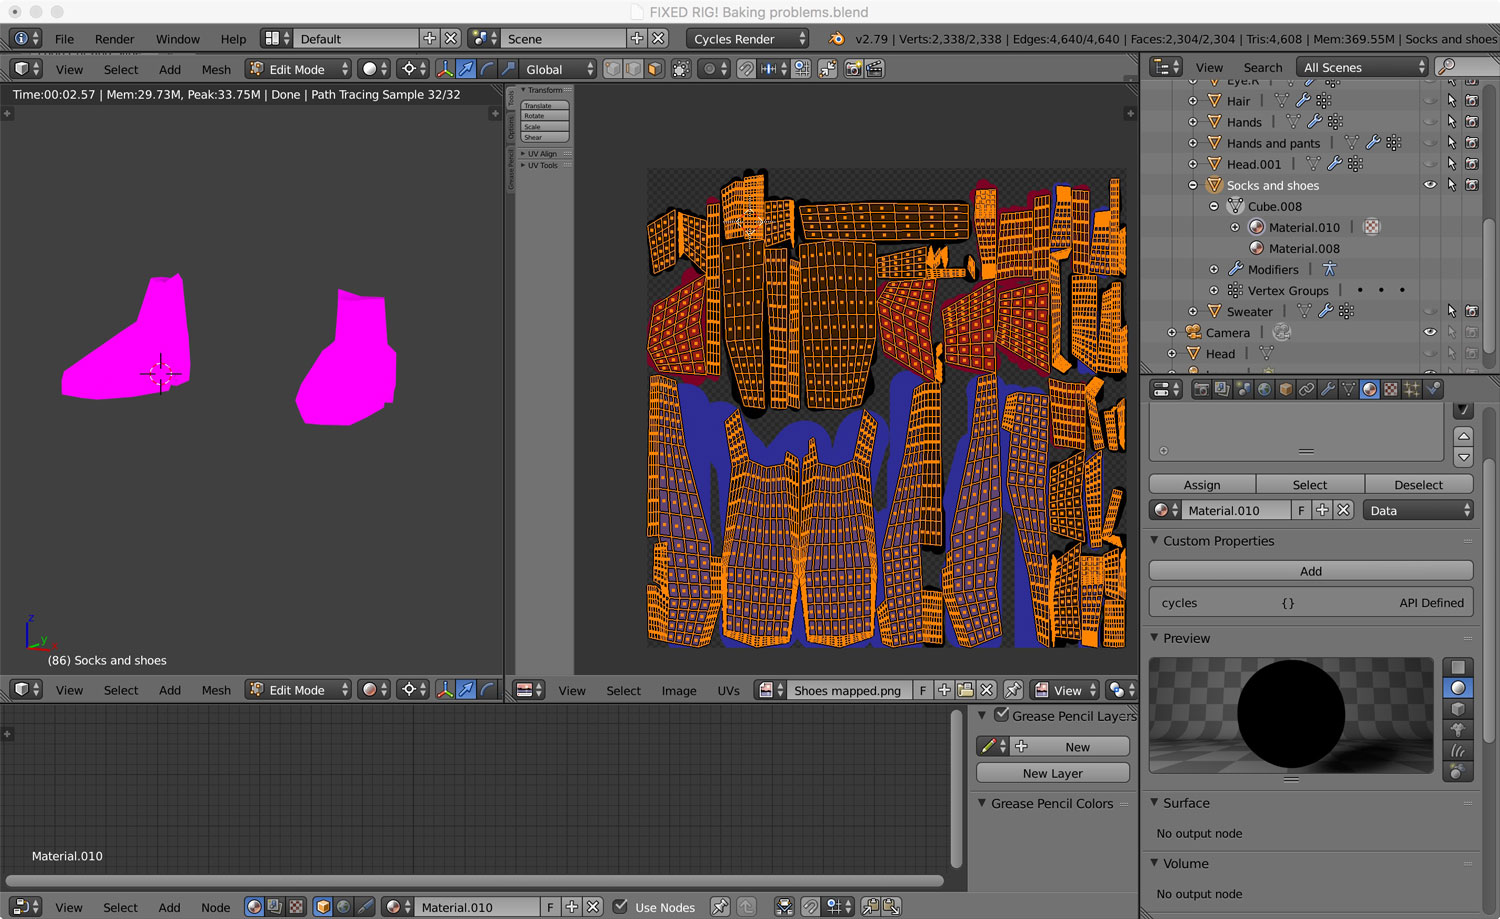This screenshot has width=1500, height=919.
Task: Open the UVs menu in image editor
Action: [728, 691]
